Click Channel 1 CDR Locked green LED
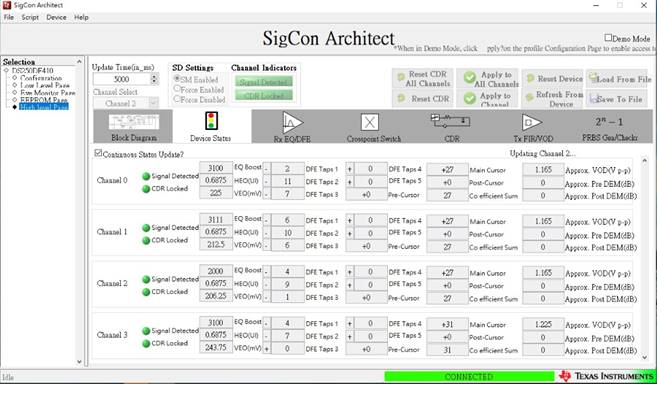Viewport: 668px width, 394px height. [146, 240]
